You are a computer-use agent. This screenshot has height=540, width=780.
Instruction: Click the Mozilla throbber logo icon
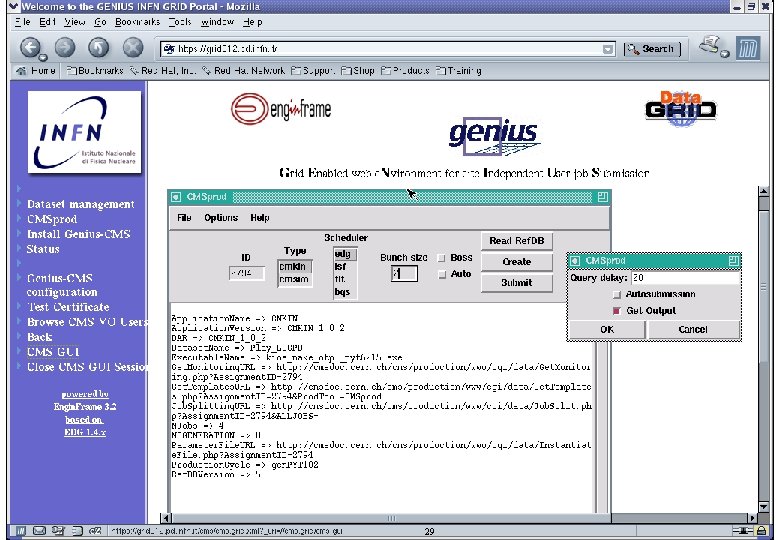[748, 48]
